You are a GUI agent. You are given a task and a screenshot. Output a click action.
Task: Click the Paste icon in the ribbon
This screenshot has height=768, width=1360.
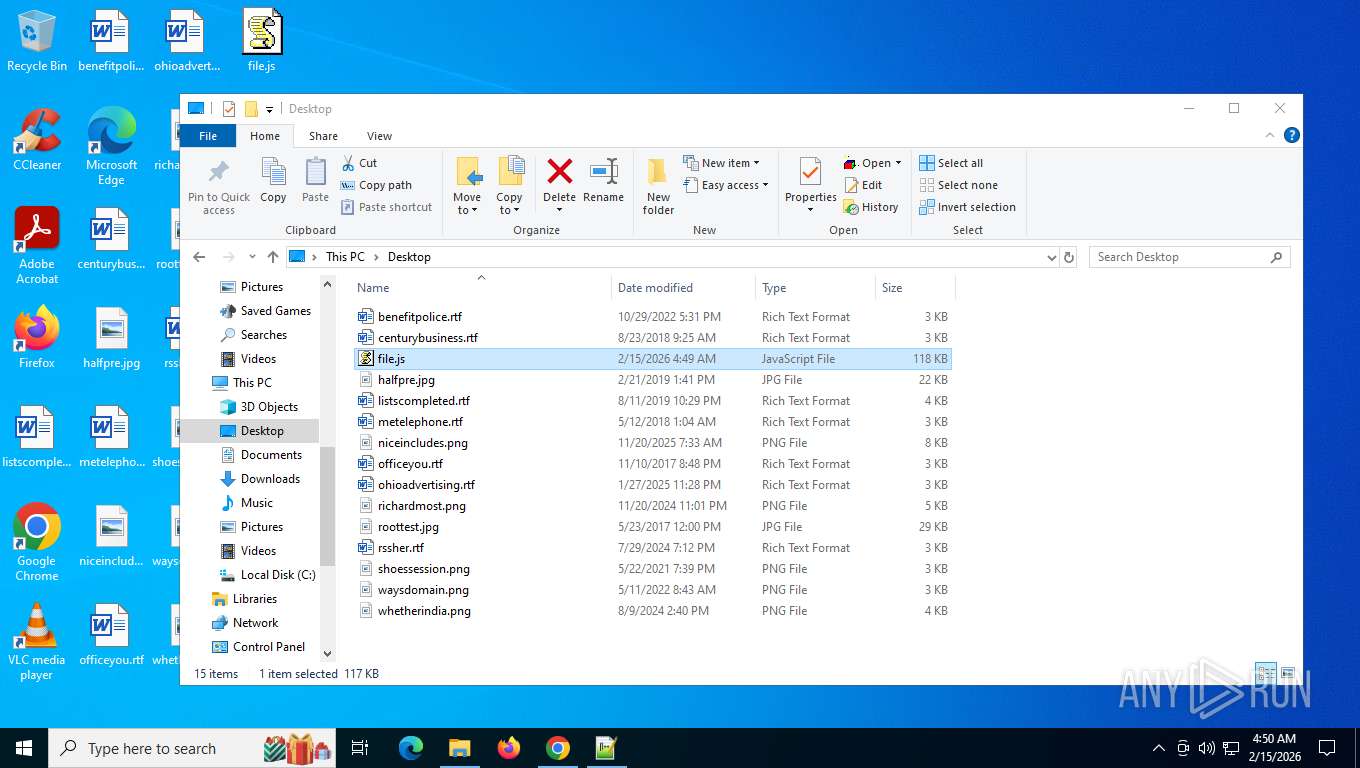click(315, 172)
